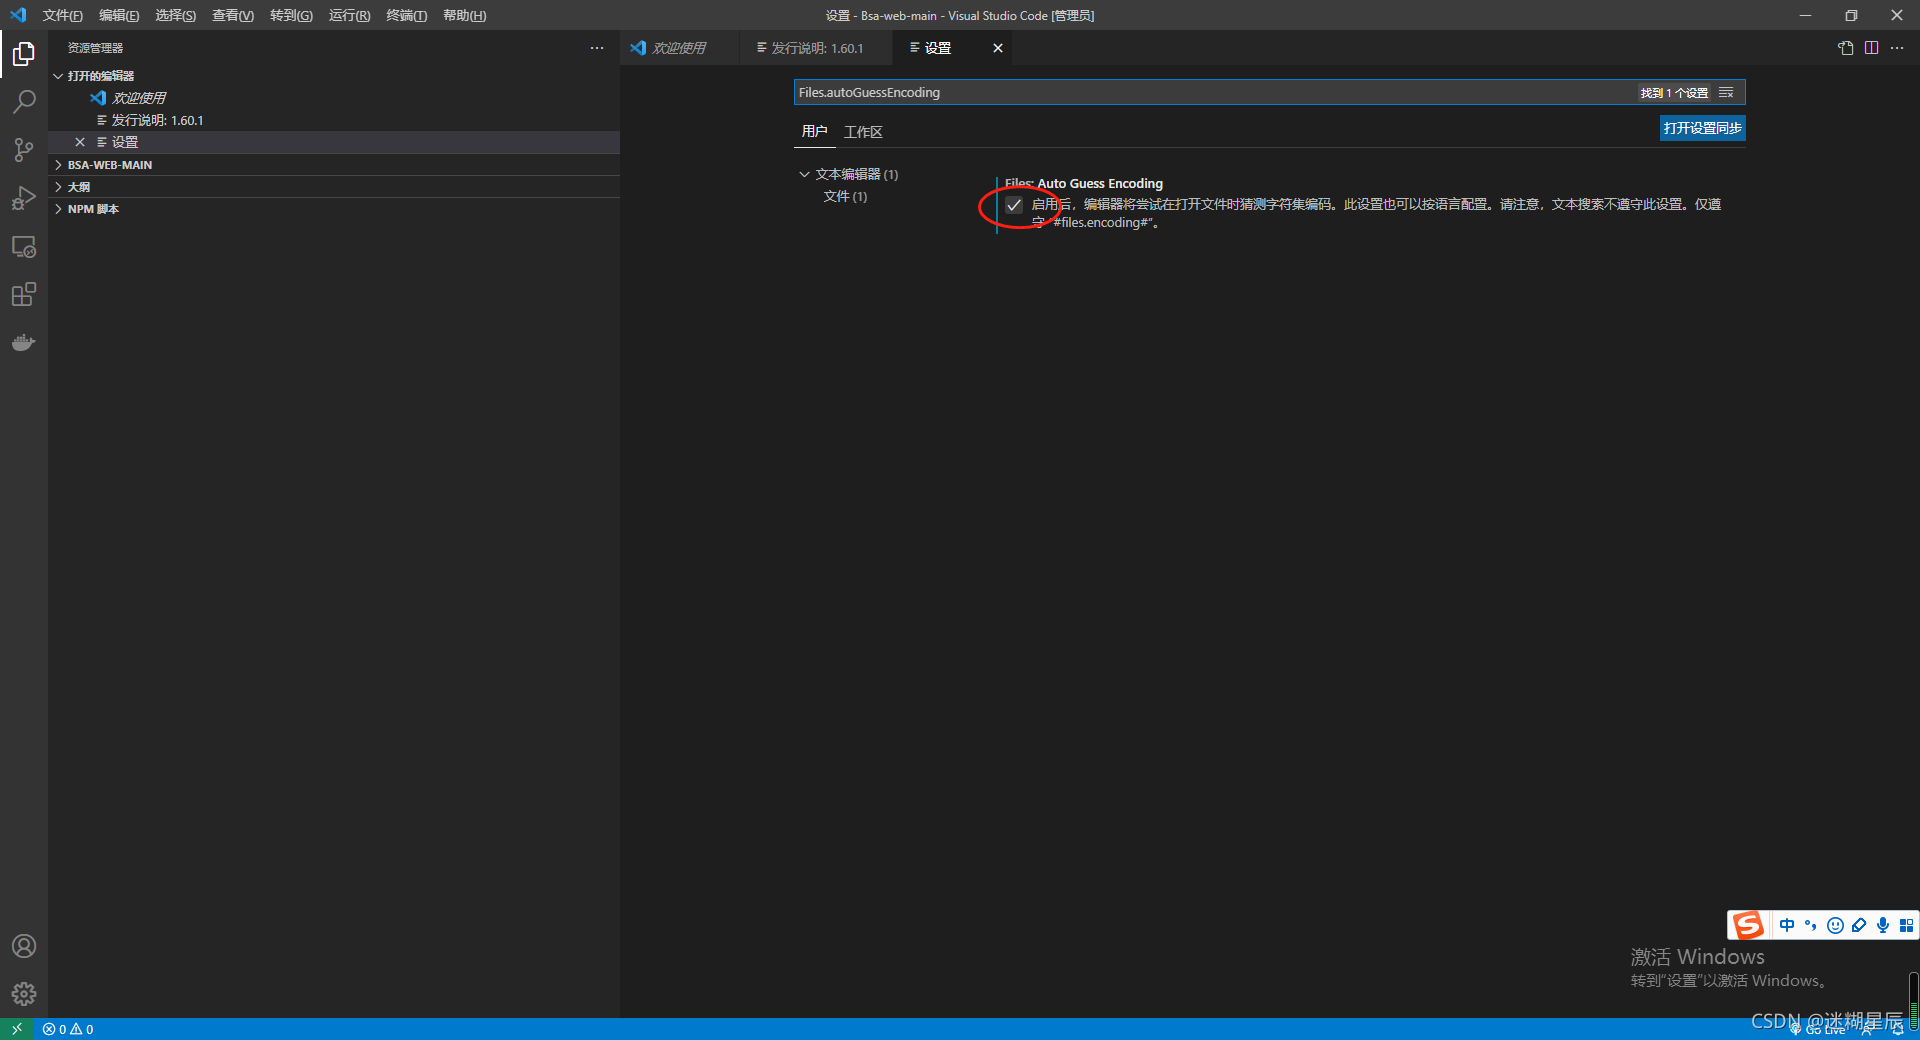Open the Accounts menu icon

(24, 946)
